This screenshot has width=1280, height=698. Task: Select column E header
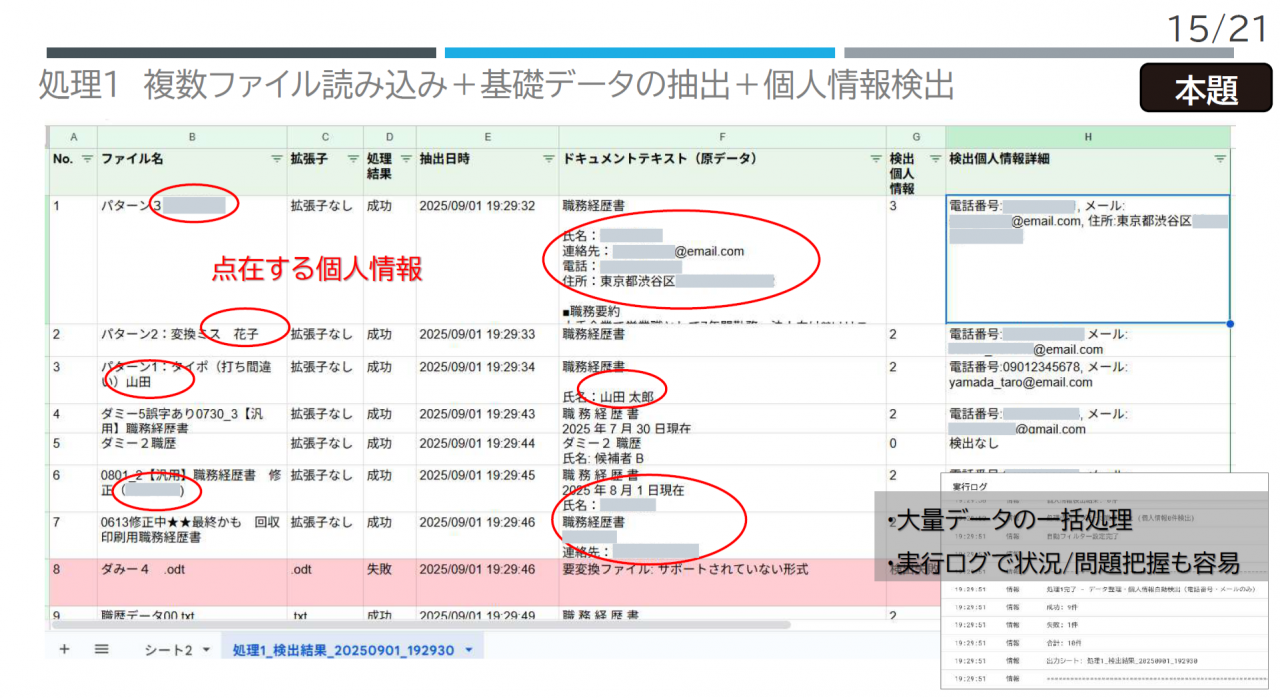click(487, 136)
